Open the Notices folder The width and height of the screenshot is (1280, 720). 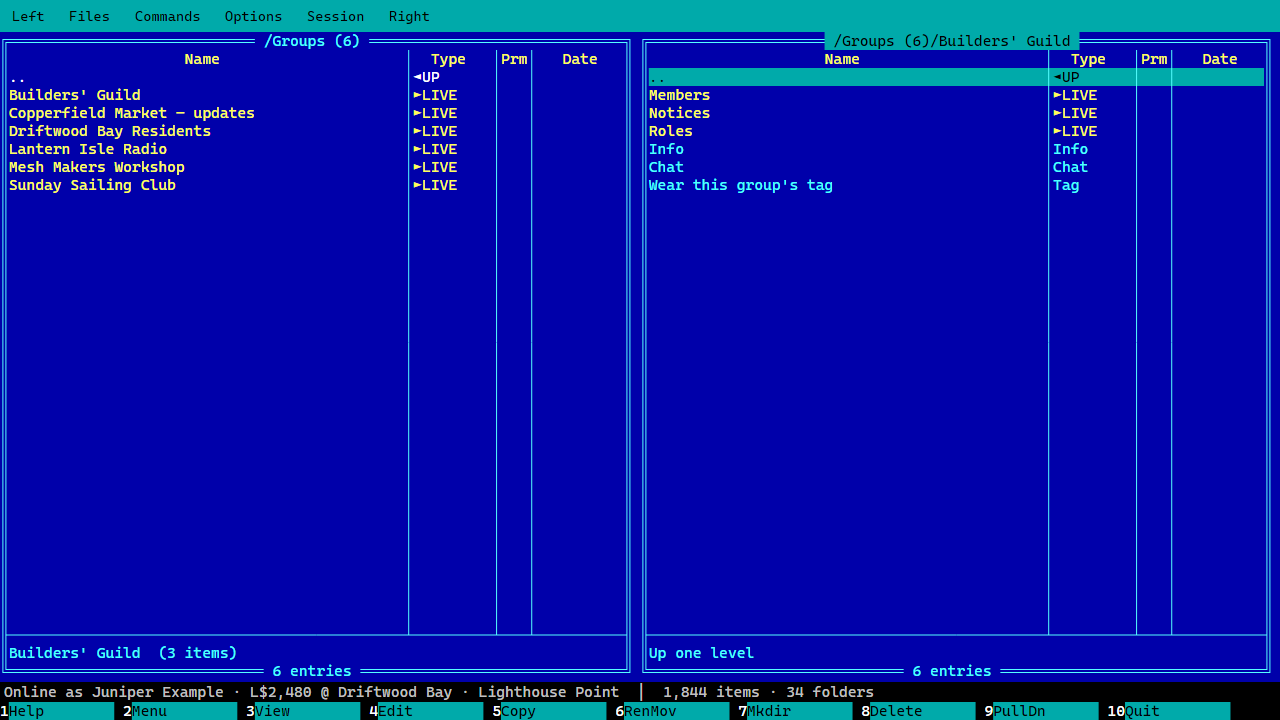click(956, 113)
